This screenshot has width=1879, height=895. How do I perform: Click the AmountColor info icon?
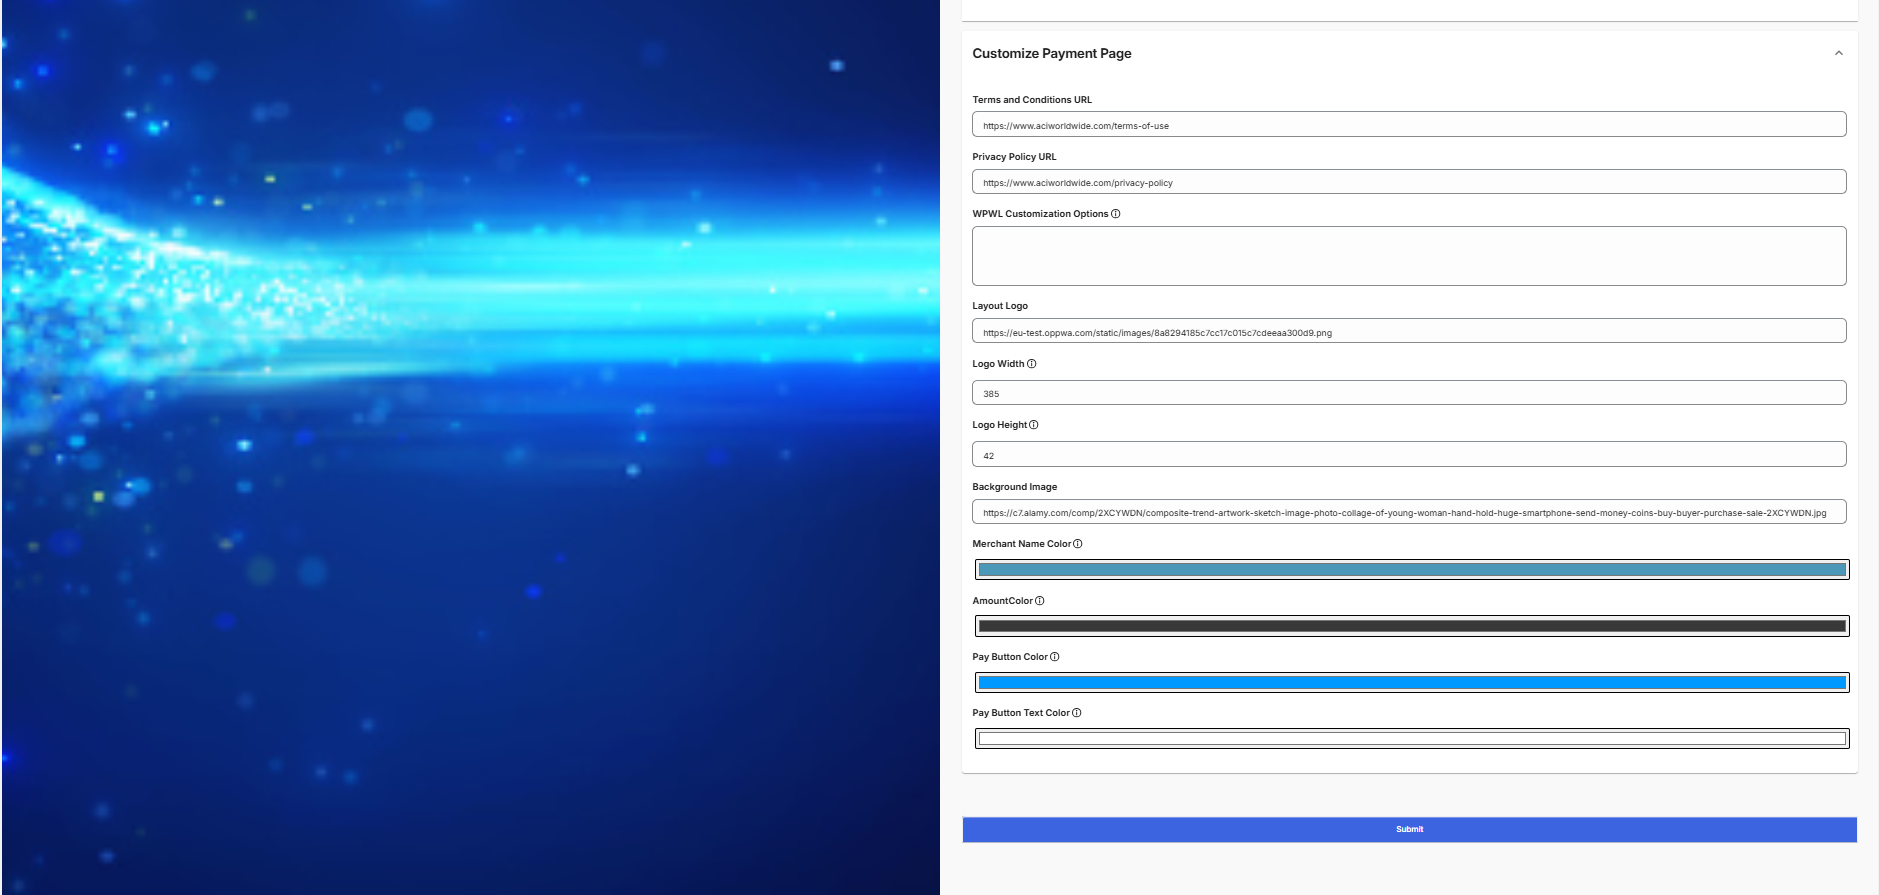click(x=1040, y=601)
